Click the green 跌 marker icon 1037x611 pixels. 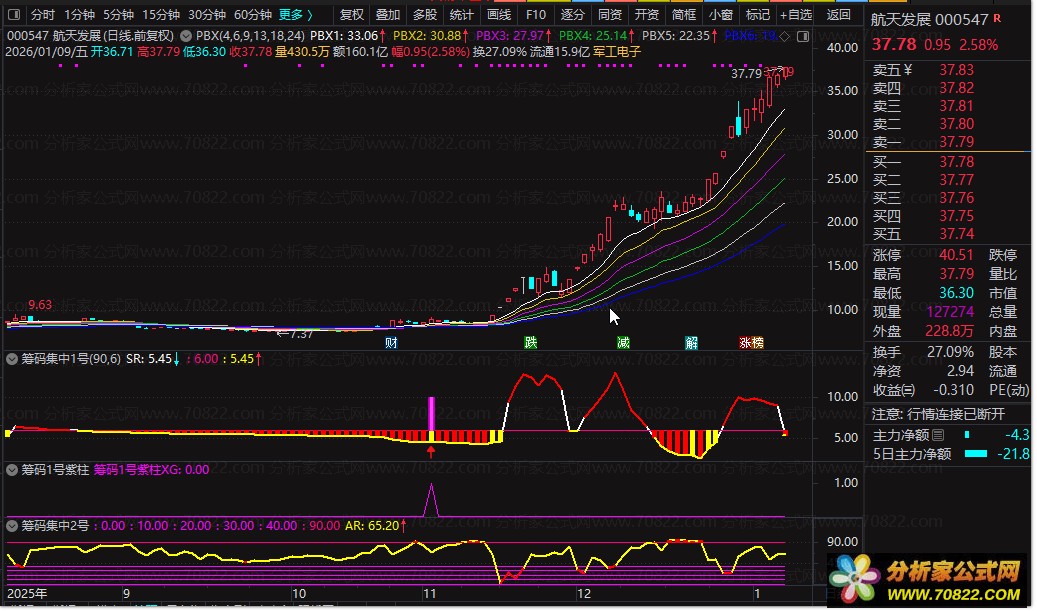coord(531,342)
